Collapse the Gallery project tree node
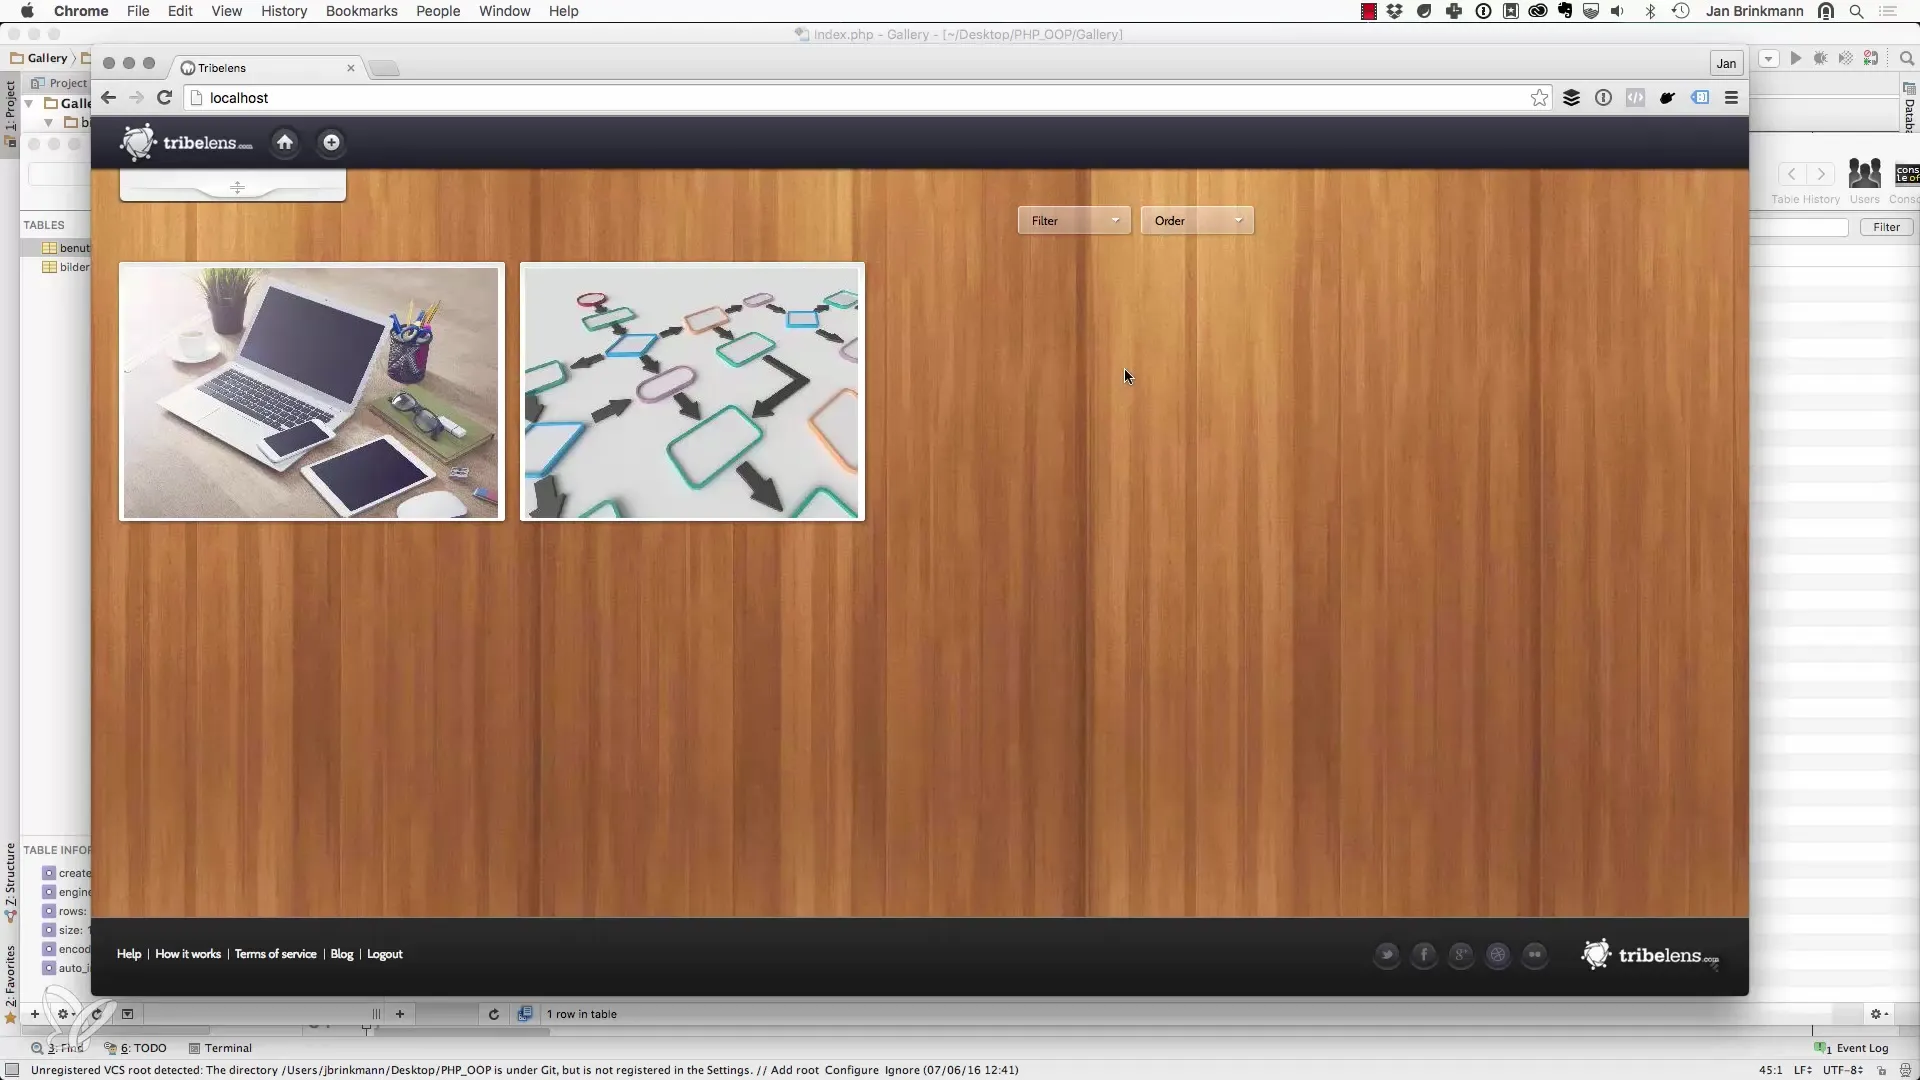 [x=30, y=103]
